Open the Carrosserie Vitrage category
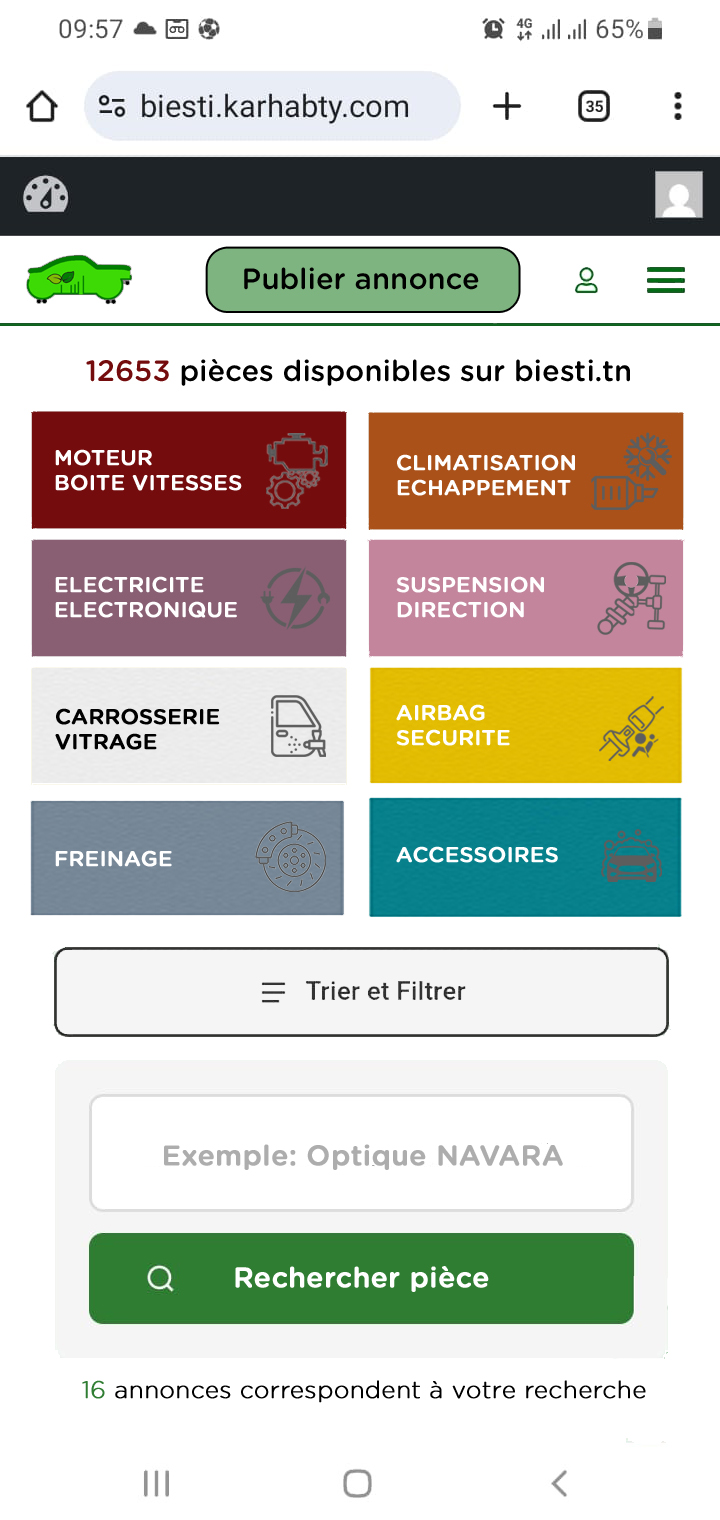 pyautogui.click(x=189, y=726)
